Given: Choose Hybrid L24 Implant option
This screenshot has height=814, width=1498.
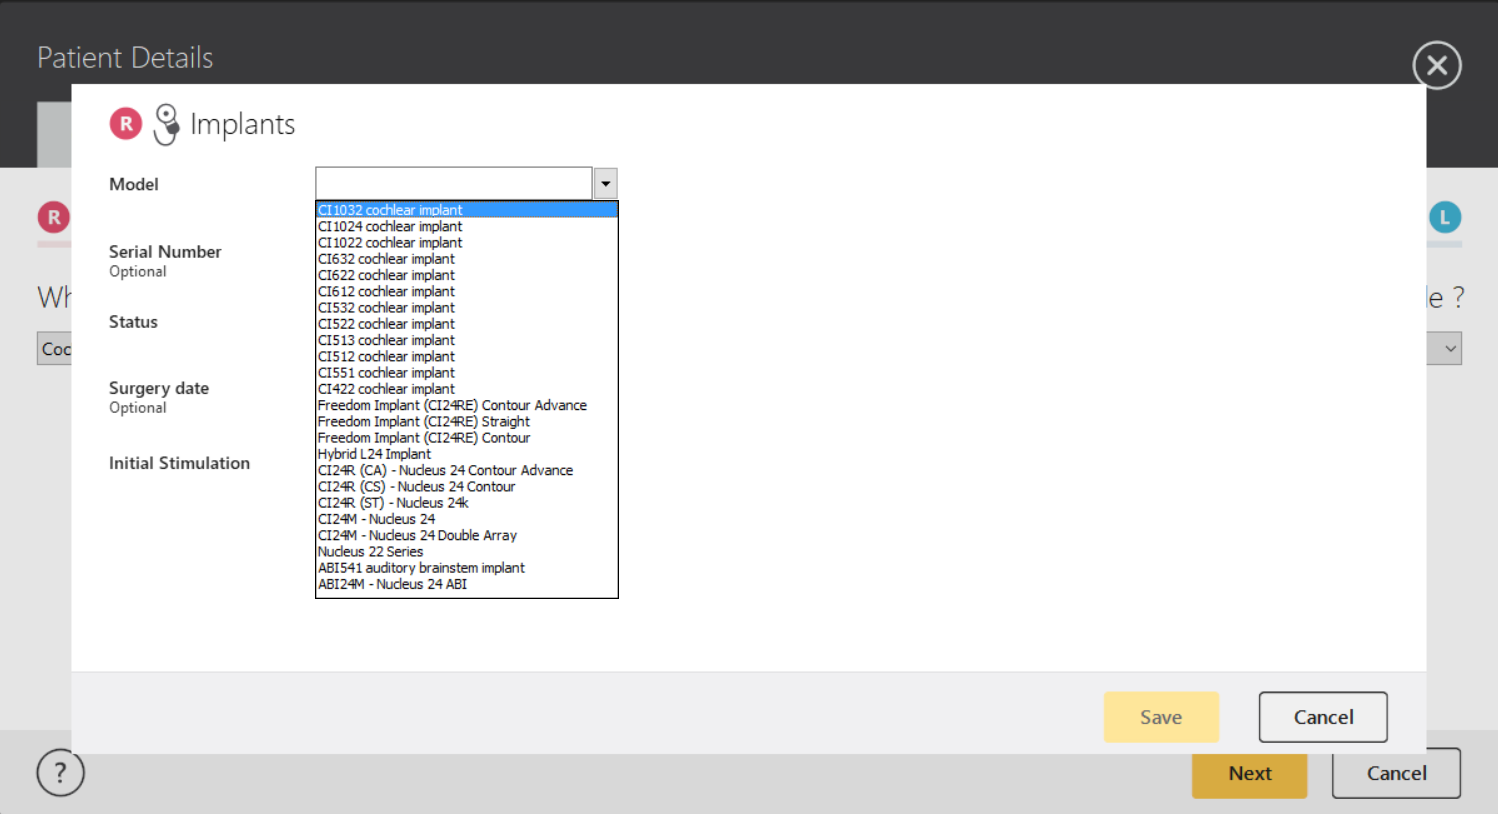Looking at the screenshot, I should (x=375, y=454).
